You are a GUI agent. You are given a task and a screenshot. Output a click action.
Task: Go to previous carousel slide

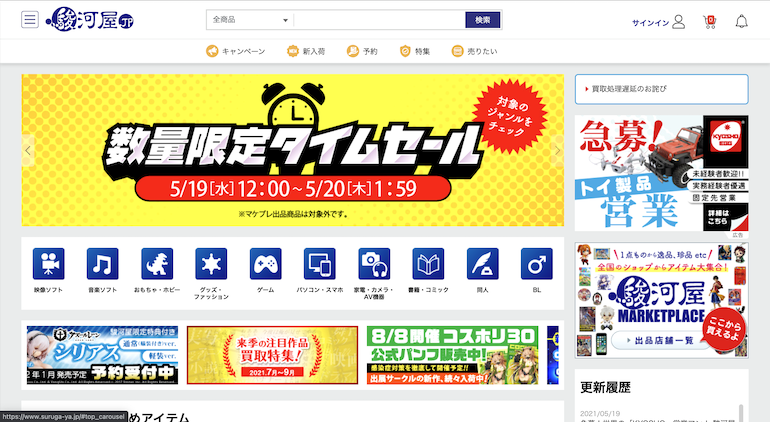pos(28,150)
